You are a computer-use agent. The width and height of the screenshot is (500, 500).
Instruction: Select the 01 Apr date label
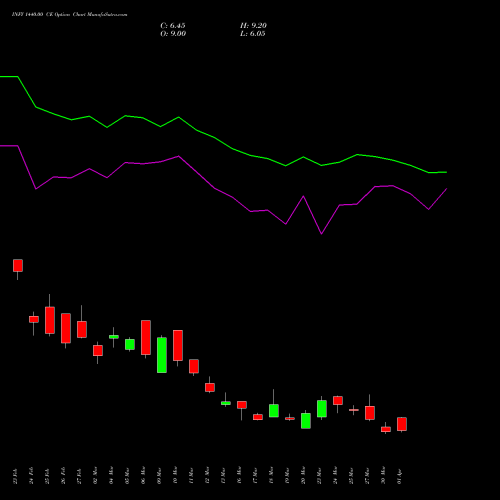click(400, 476)
